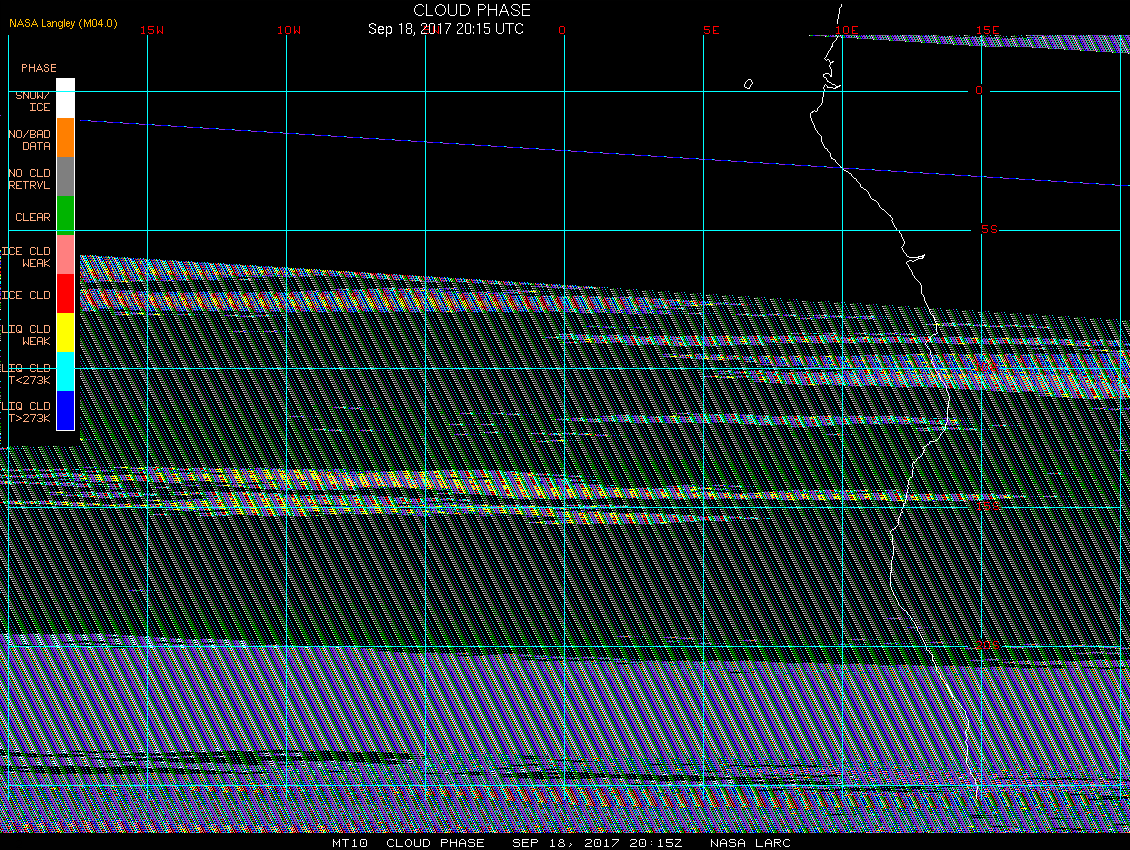
Task: Click the 10E longitude label
Action: coord(847,30)
